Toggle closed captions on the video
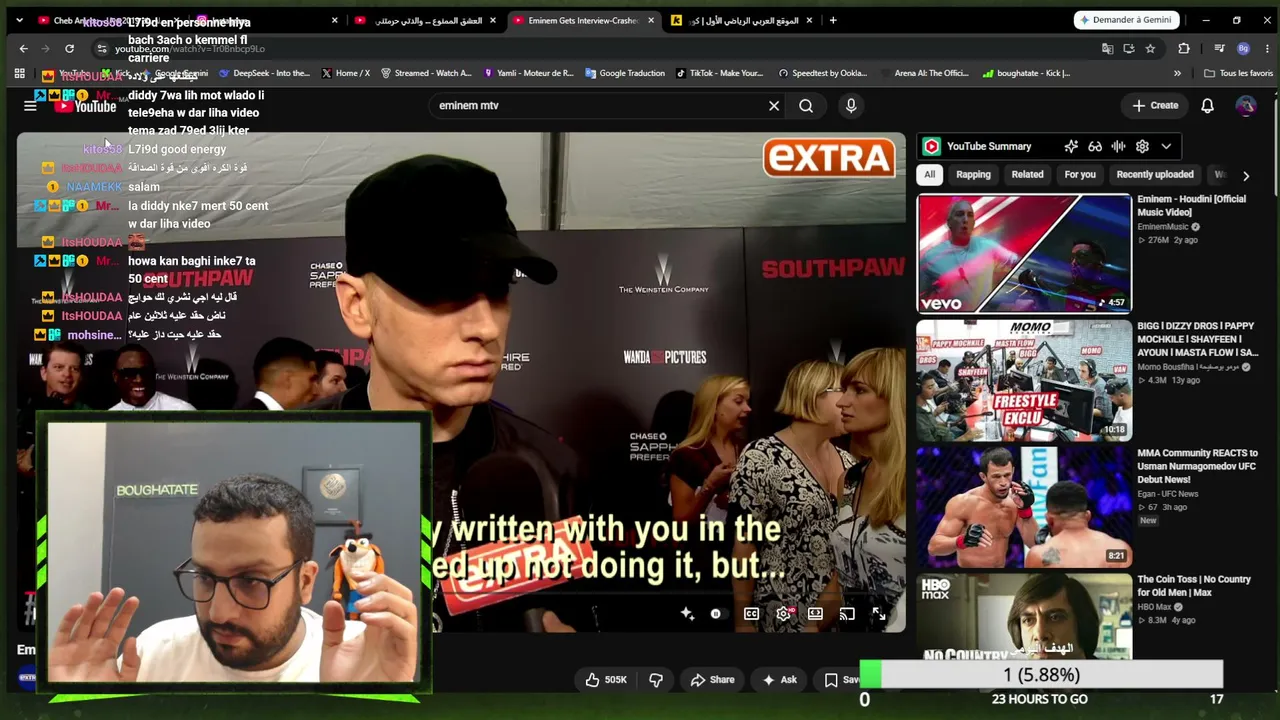Screen dimensions: 1280x720 click(751, 614)
